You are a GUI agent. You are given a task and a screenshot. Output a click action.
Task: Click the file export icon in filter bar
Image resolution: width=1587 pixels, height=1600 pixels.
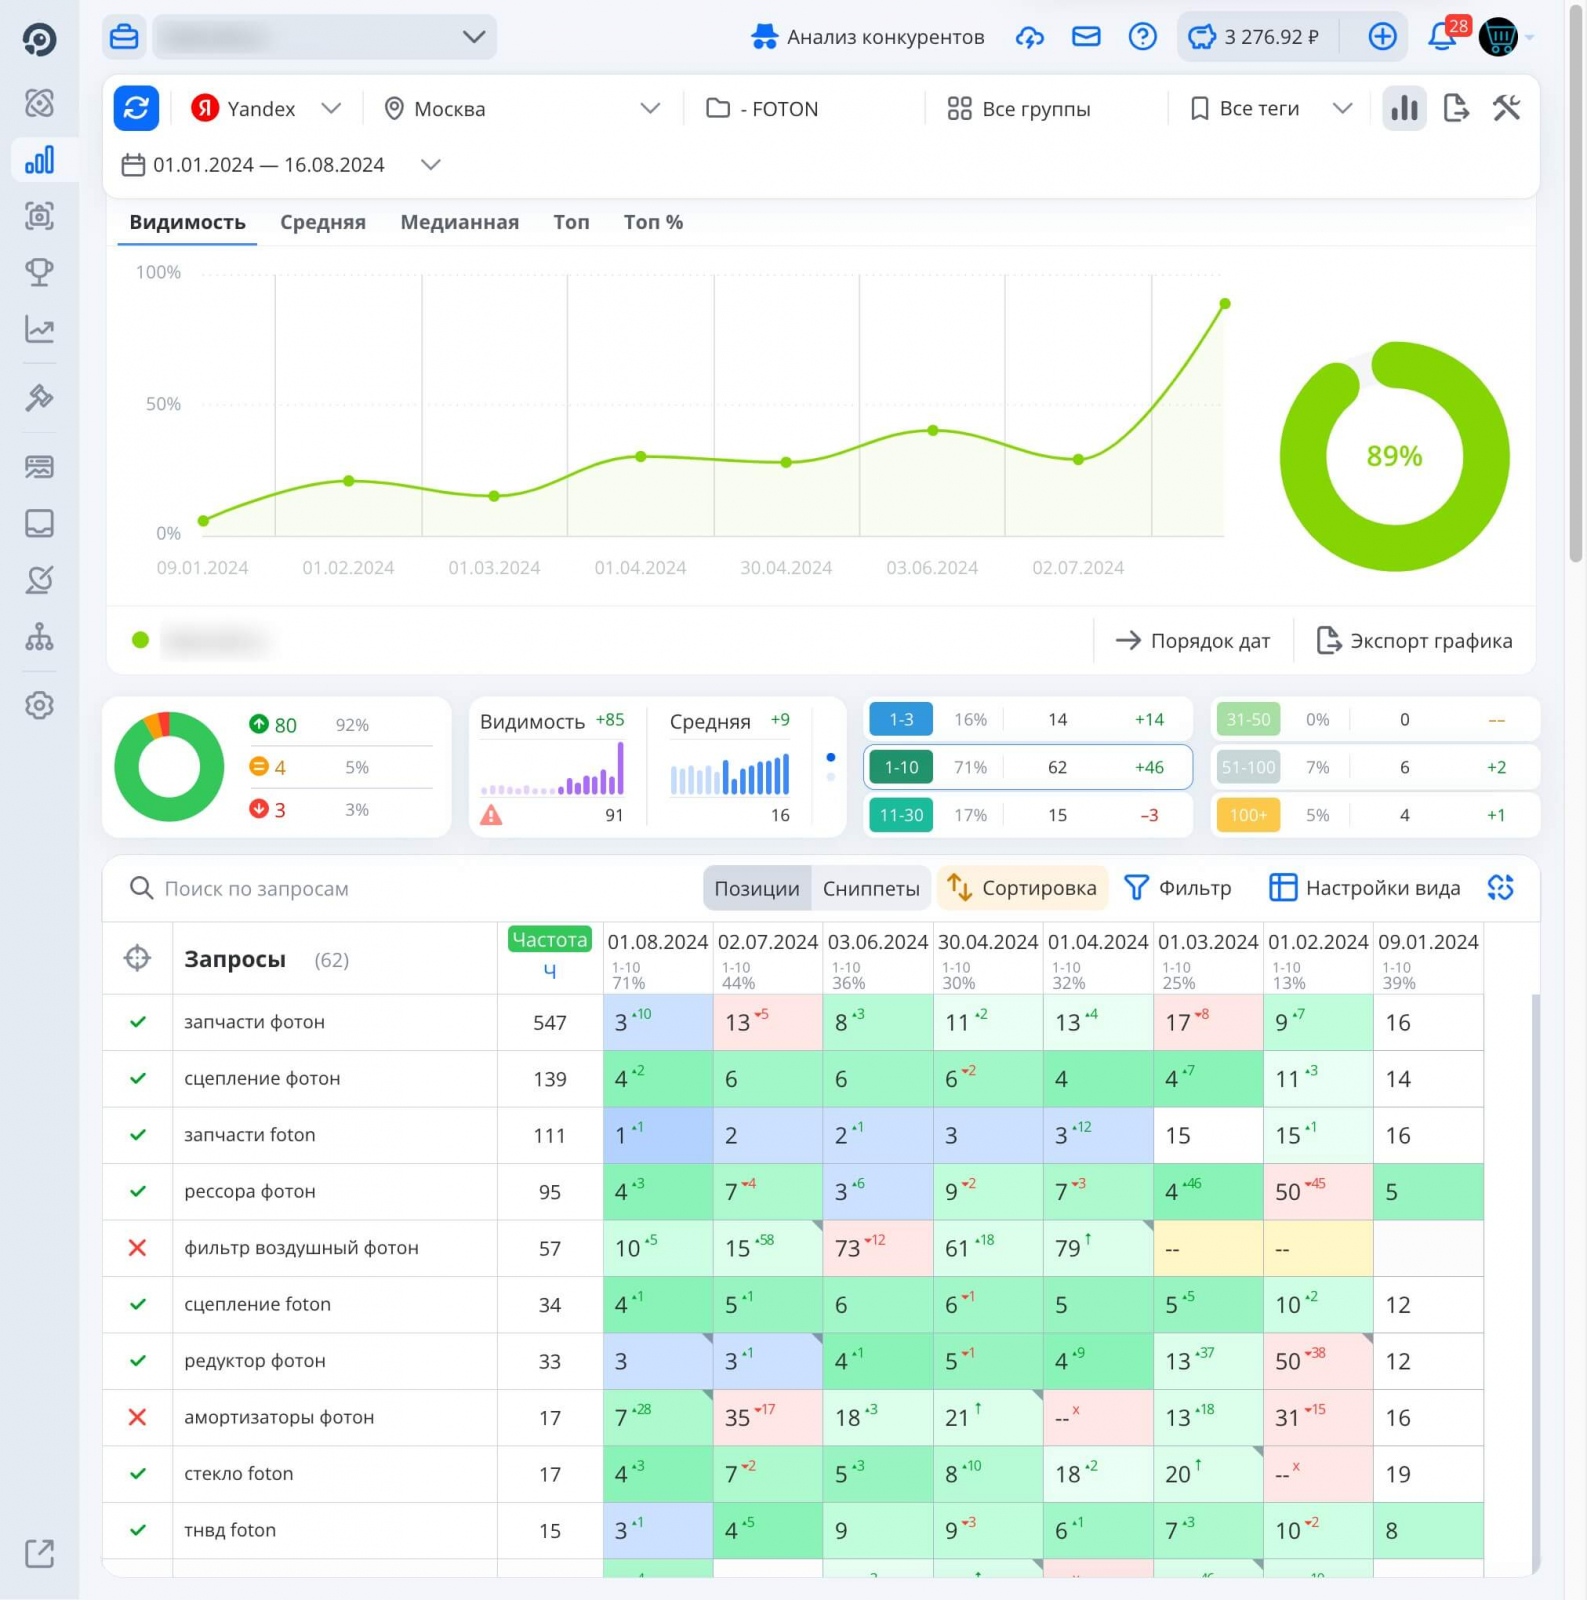(x=1456, y=108)
